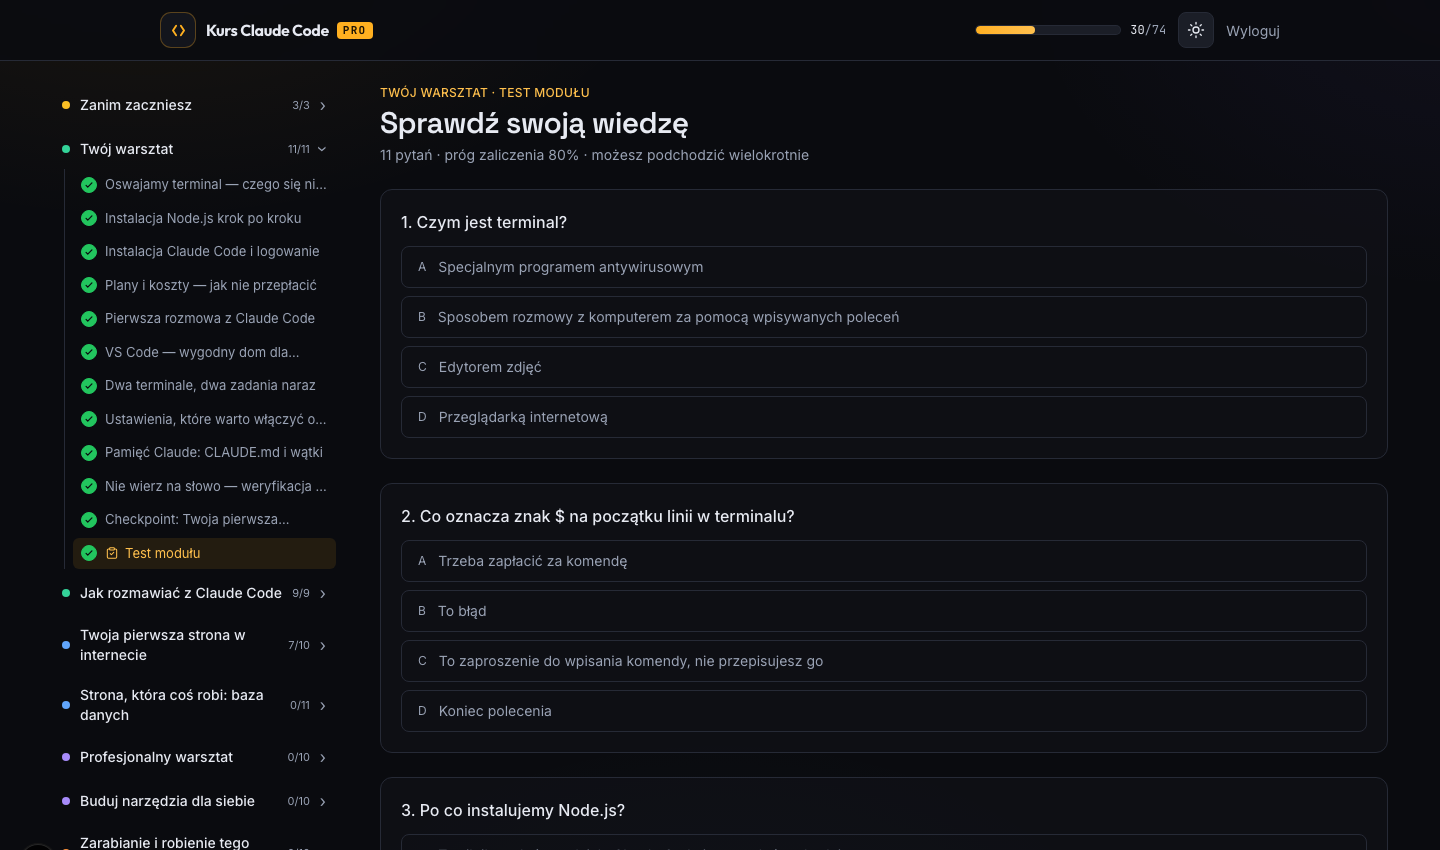The height and width of the screenshot is (850, 1440).
Task: Click the checkmark next to Dwa terminale lesson
Action: 89,386
